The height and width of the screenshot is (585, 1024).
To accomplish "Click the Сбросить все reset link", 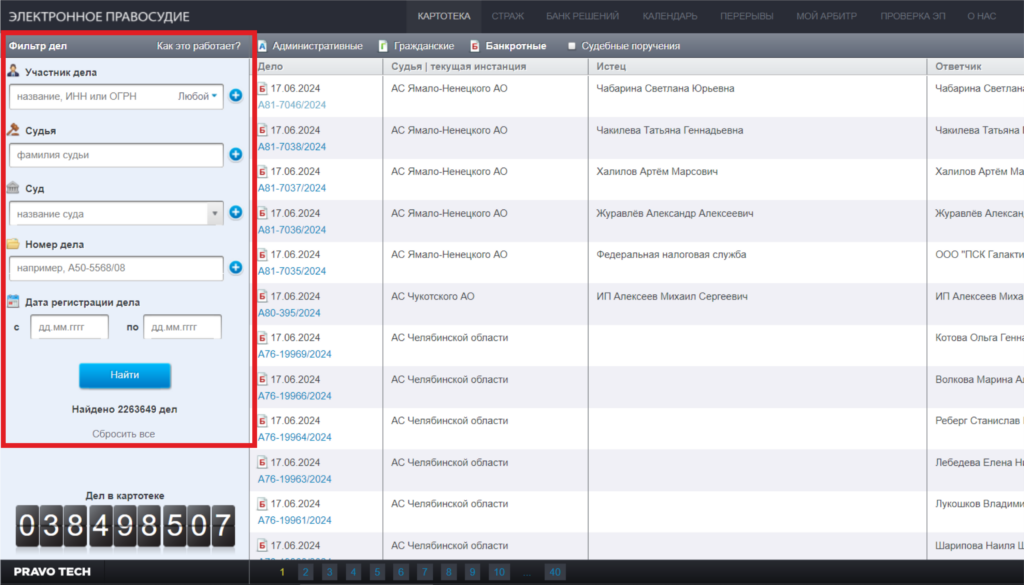I will (x=123, y=434).
